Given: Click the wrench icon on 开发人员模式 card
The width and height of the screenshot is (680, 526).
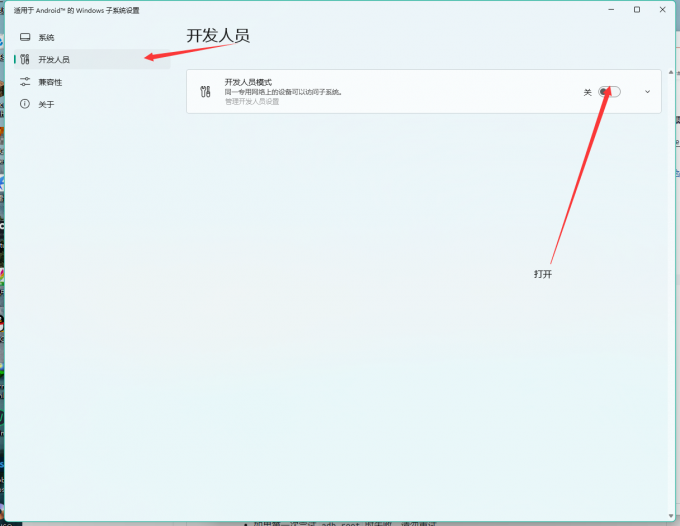Looking at the screenshot, I should pyautogui.click(x=206, y=91).
